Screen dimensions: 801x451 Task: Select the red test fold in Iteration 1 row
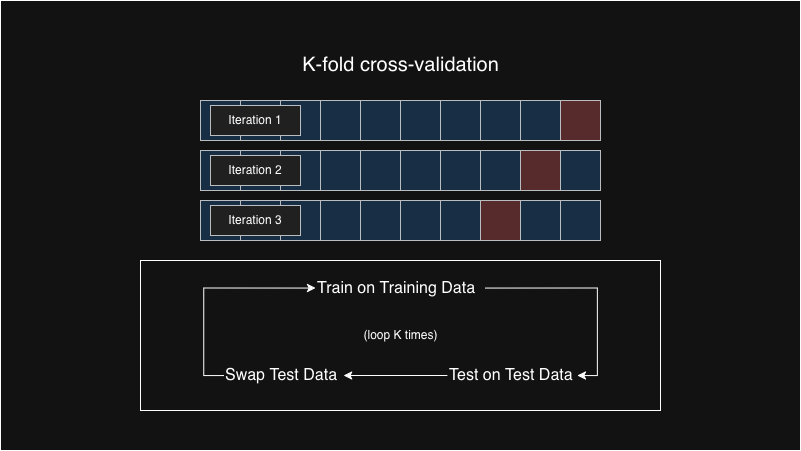coord(581,121)
